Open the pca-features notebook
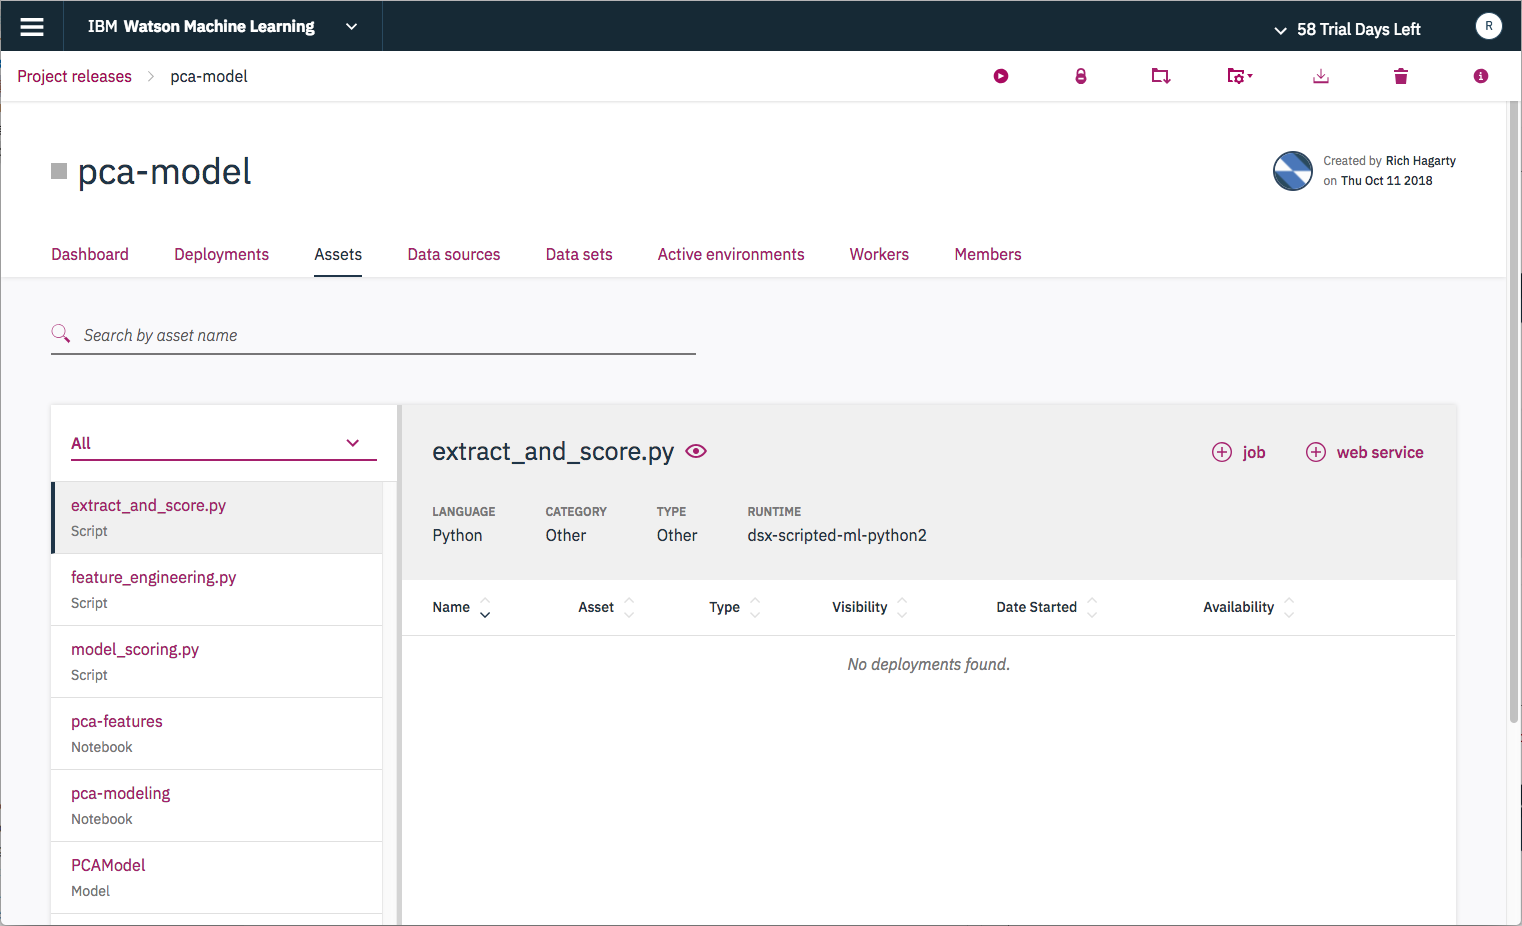The height and width of the screenshot is (926, 1522). click(217, 734)
